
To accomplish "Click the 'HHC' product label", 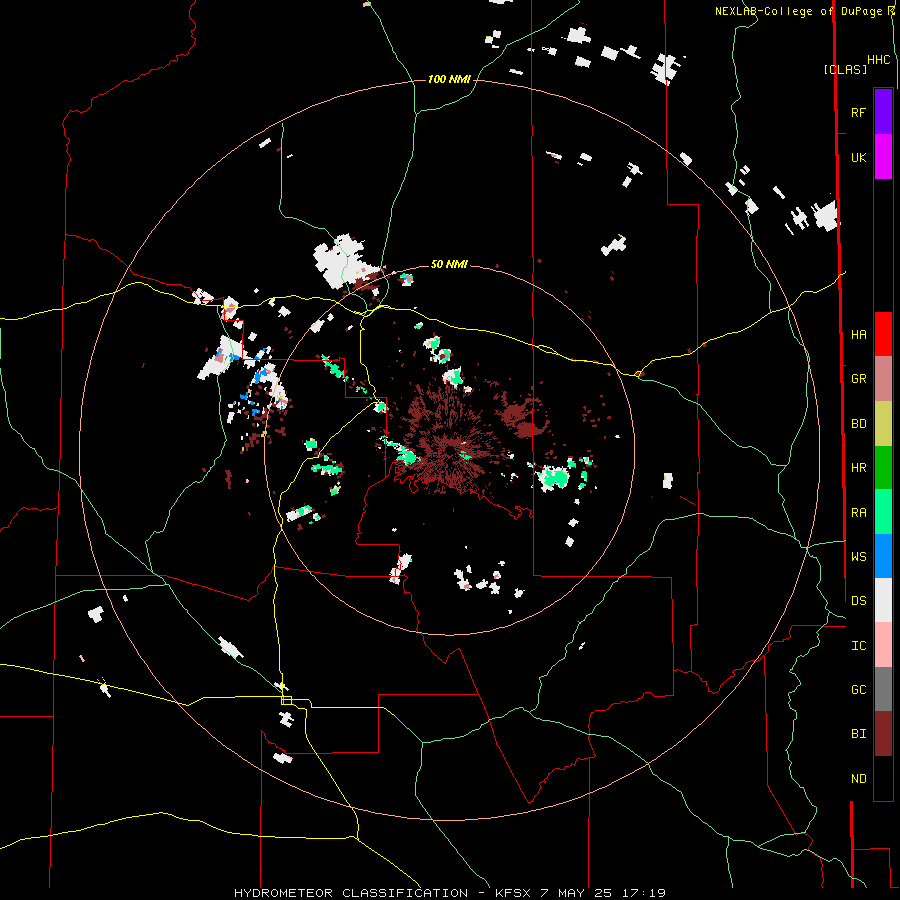I will pos(879,60).
